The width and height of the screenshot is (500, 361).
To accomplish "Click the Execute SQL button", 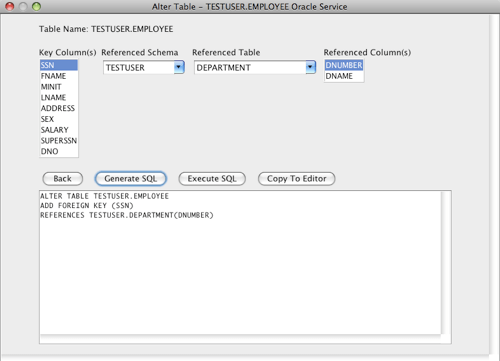I will (x=212, y=179).
